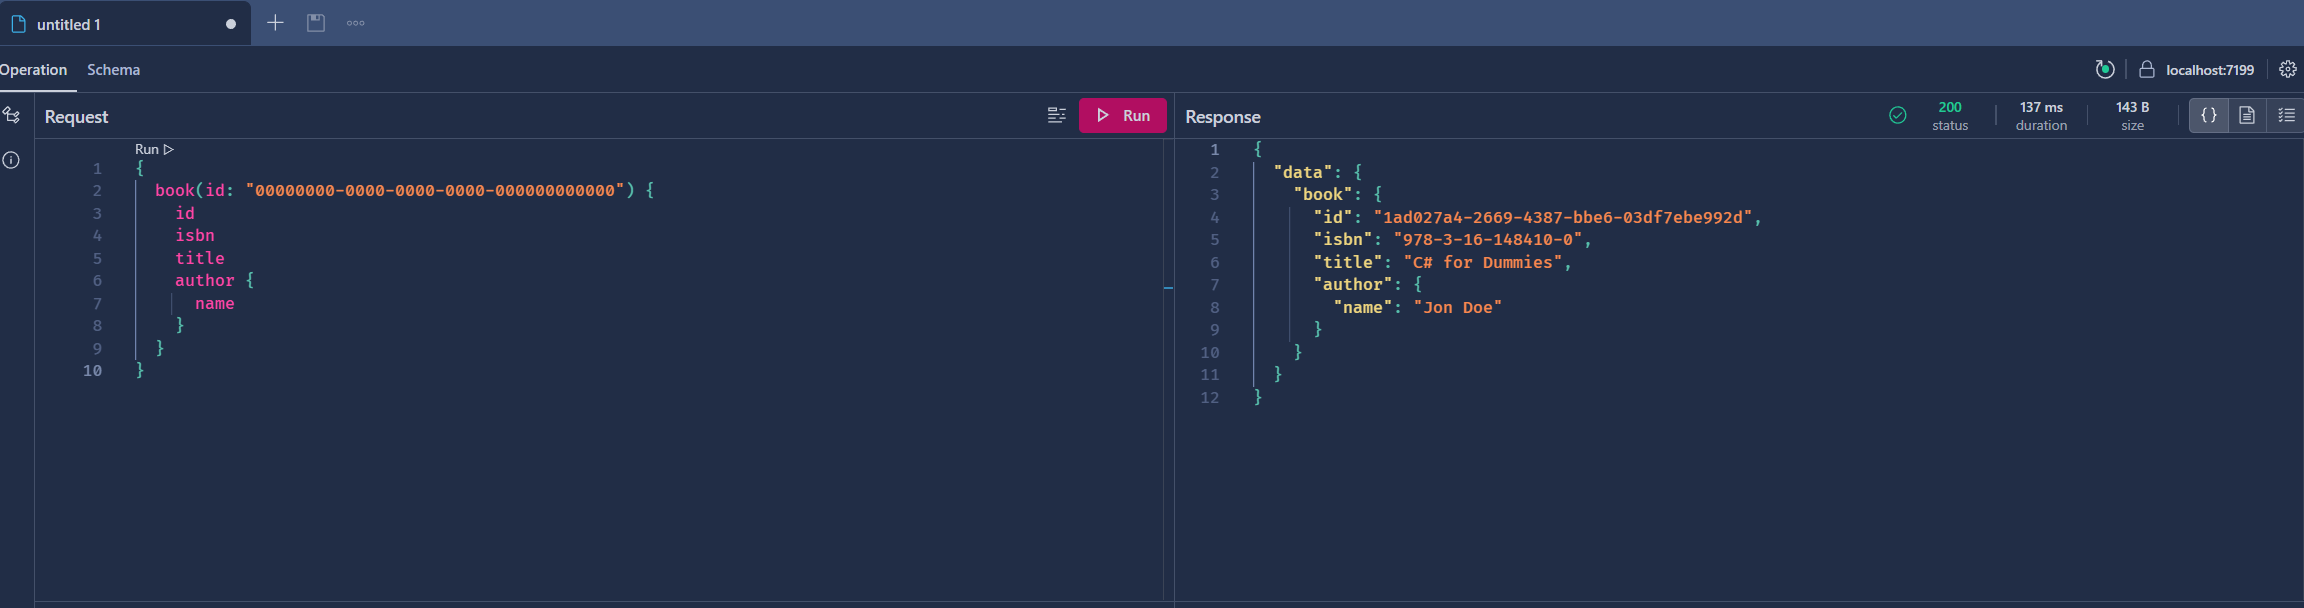Click the 'title' field in request

[x=200, y=258]
